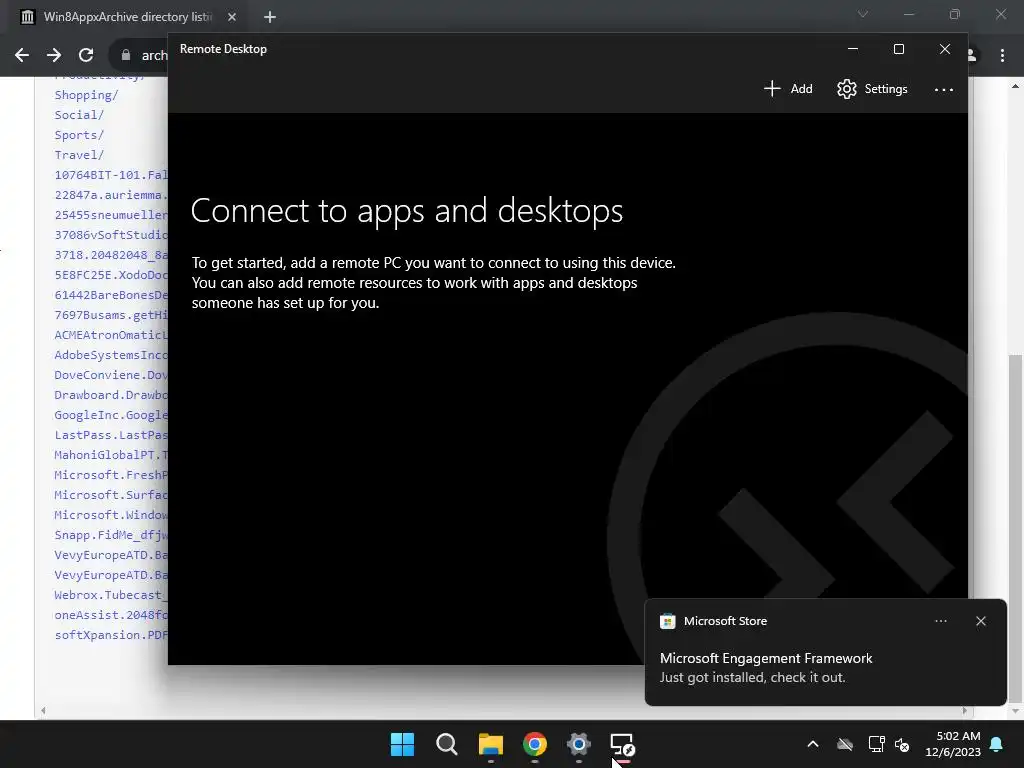Click the network display tray icon
The image size is (1024, 768).
pos(876,744)
